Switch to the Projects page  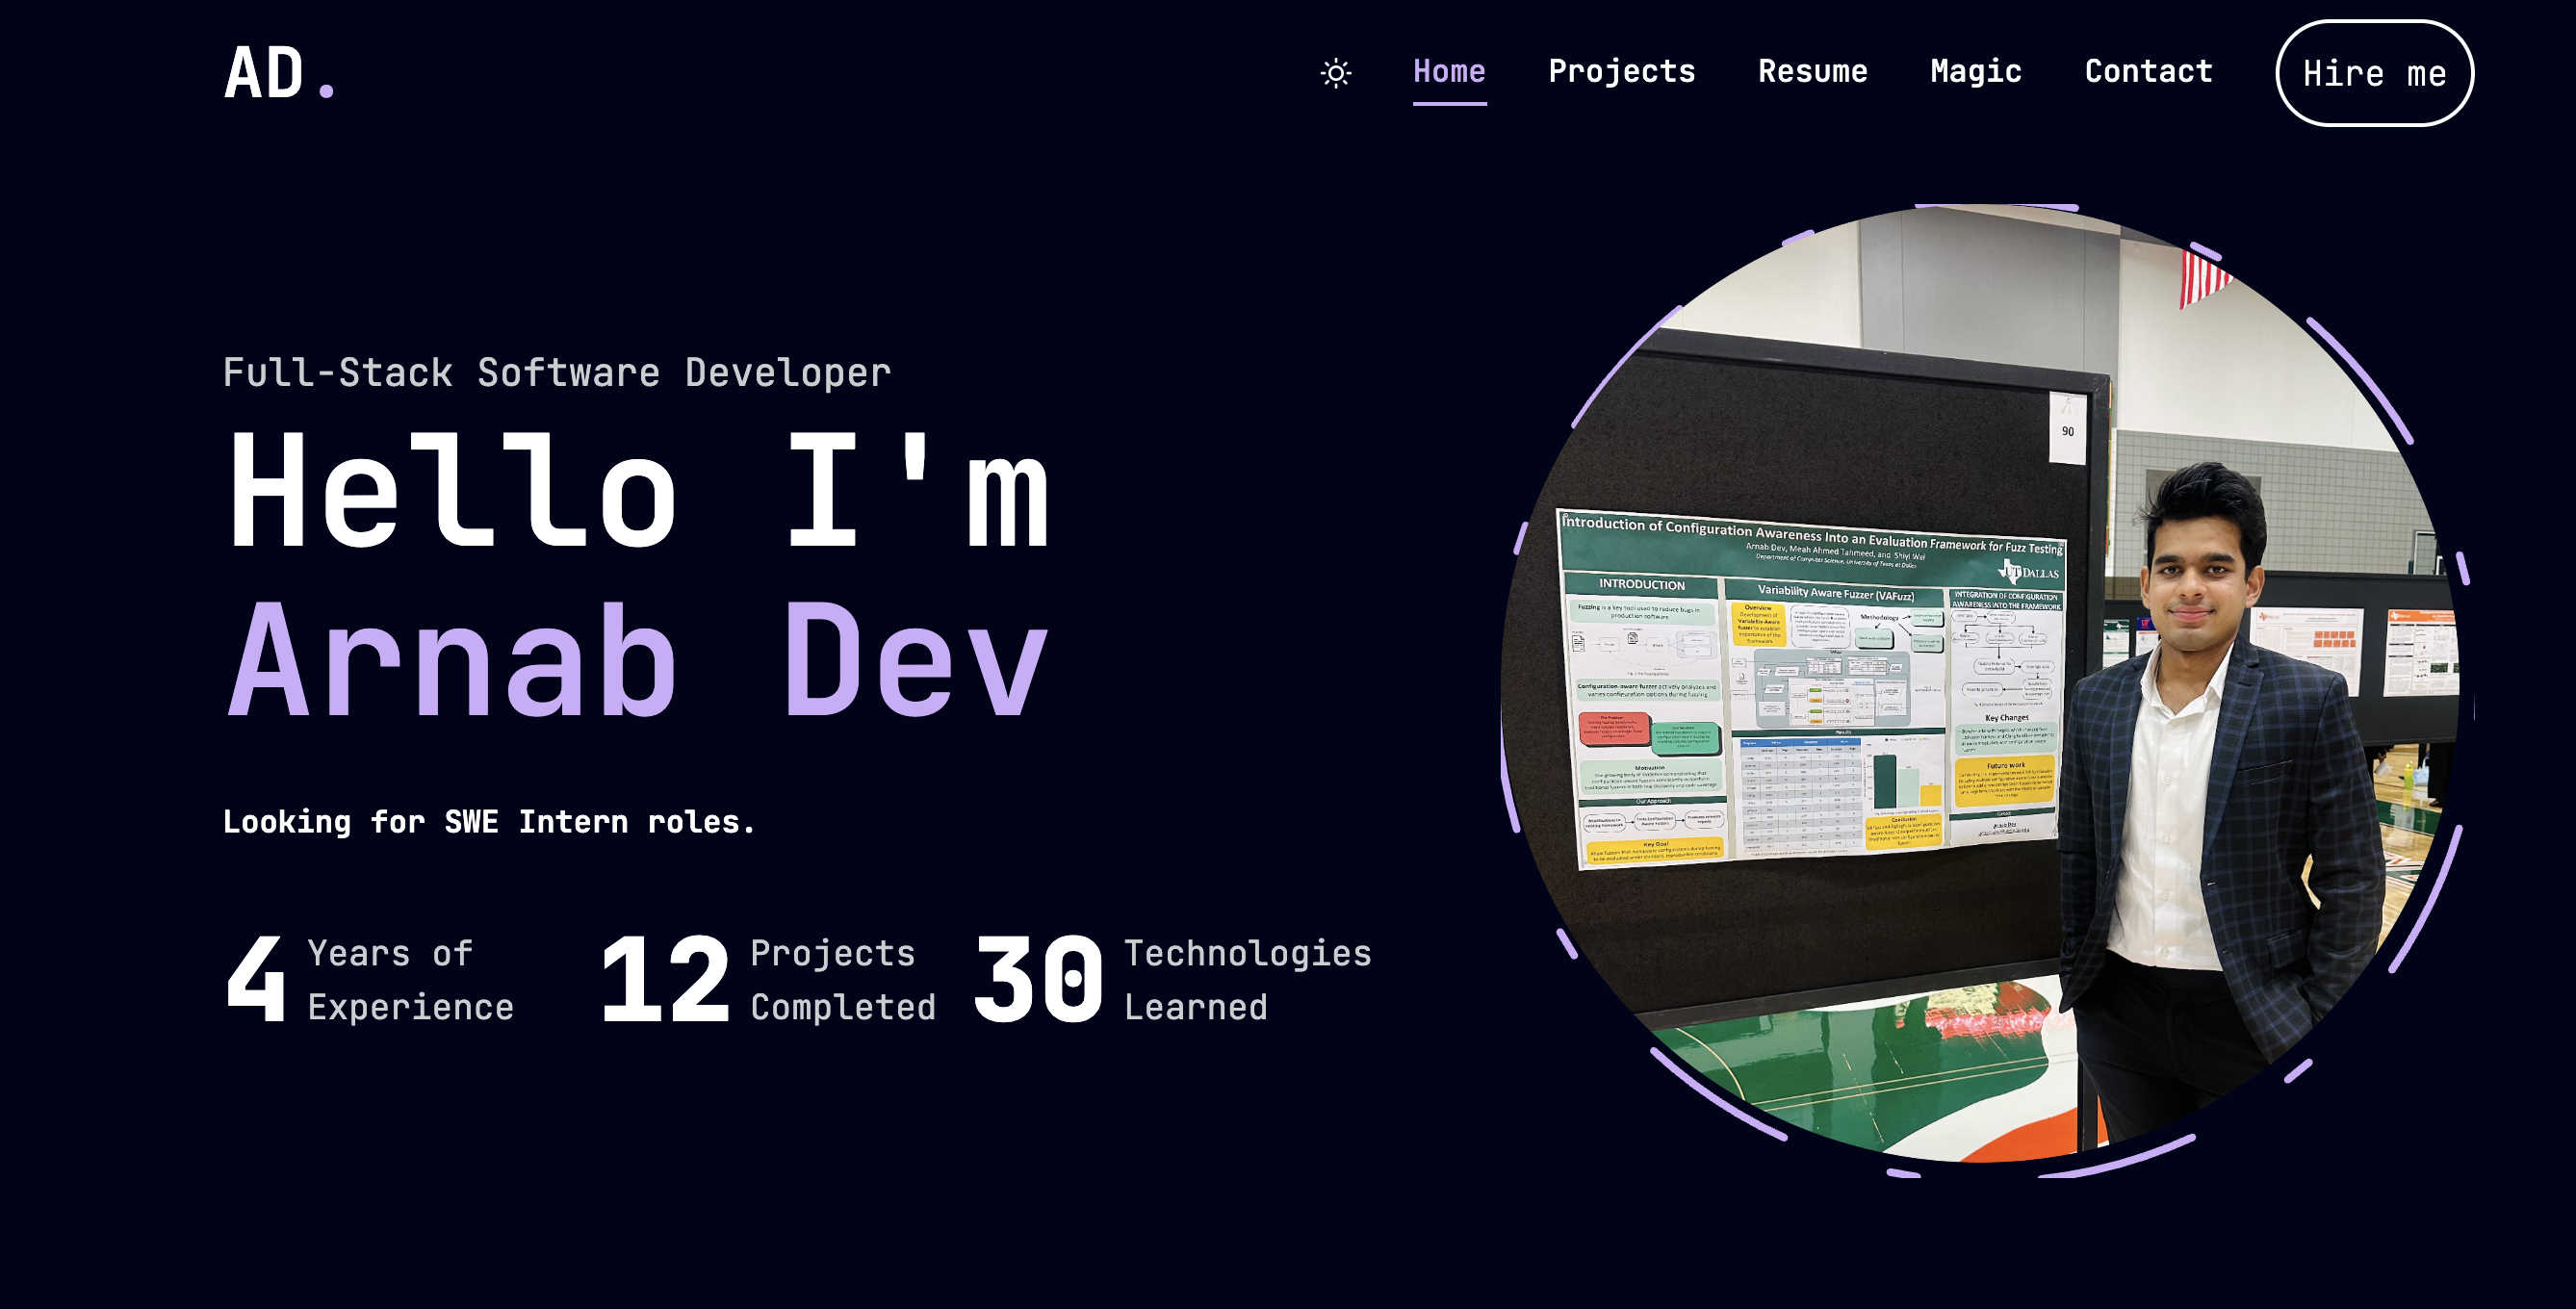click(x=1622, y=71)
